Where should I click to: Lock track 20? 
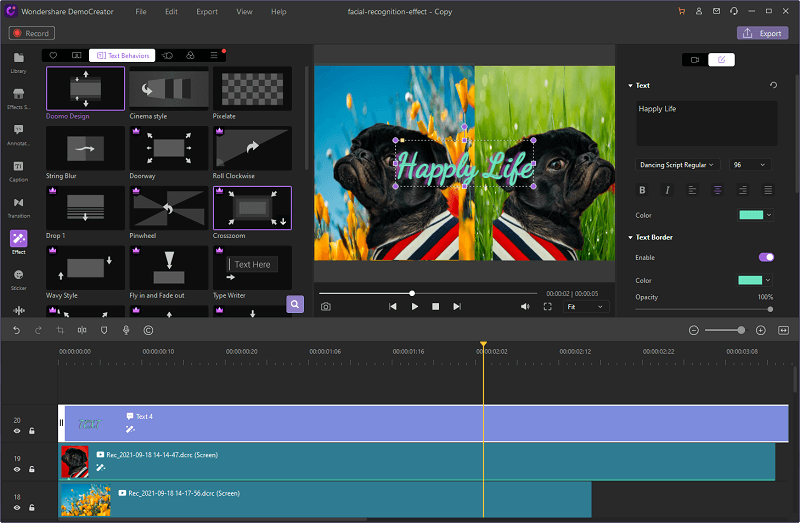pyautogui.click(x=32, y=431)
